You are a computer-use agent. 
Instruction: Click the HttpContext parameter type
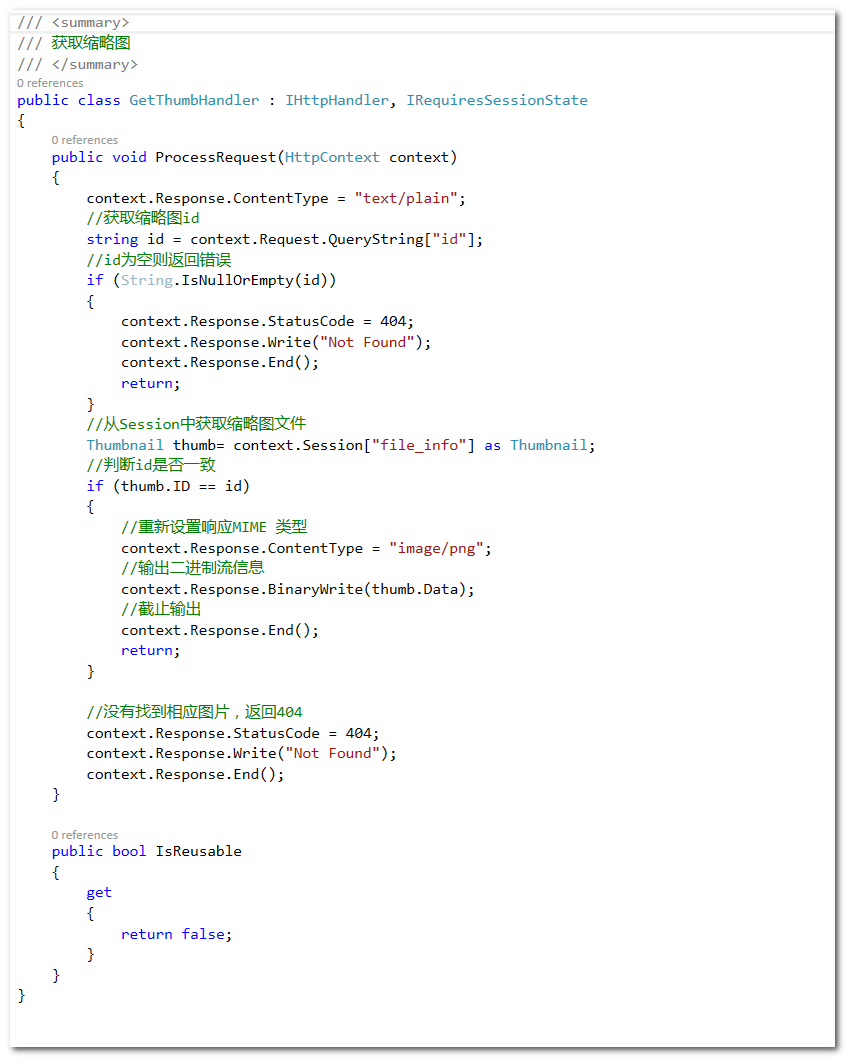[332, 157]
